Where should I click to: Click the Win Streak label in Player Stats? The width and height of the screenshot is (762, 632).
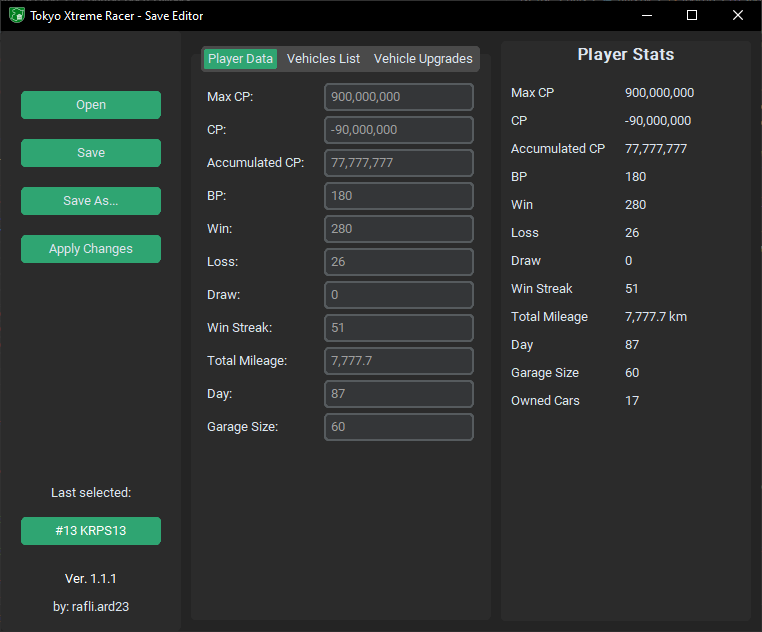(x=542, y=289)
